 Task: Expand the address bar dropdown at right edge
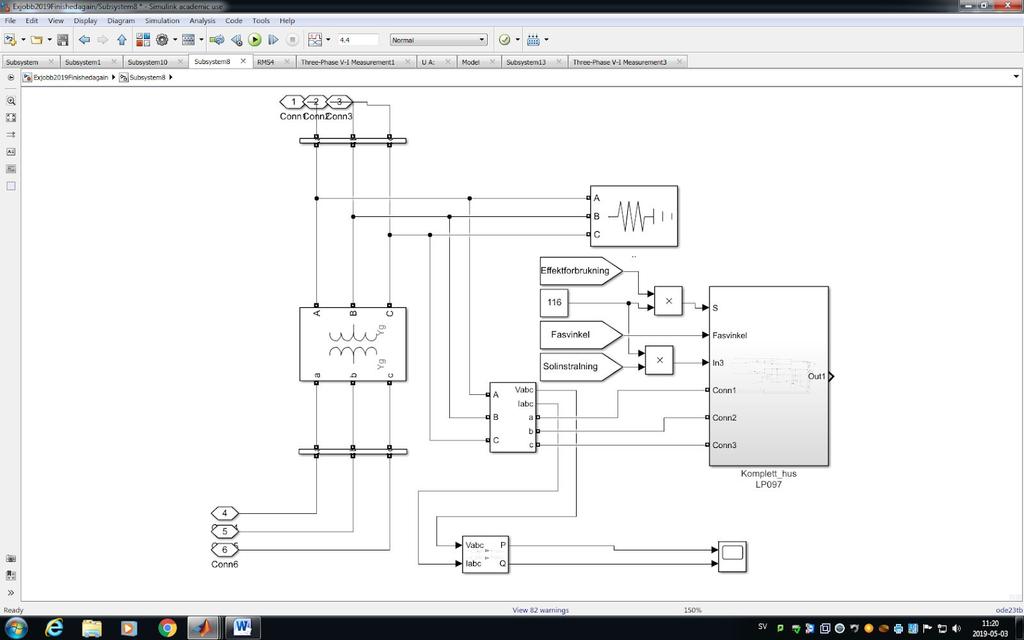coord(1016,77)
